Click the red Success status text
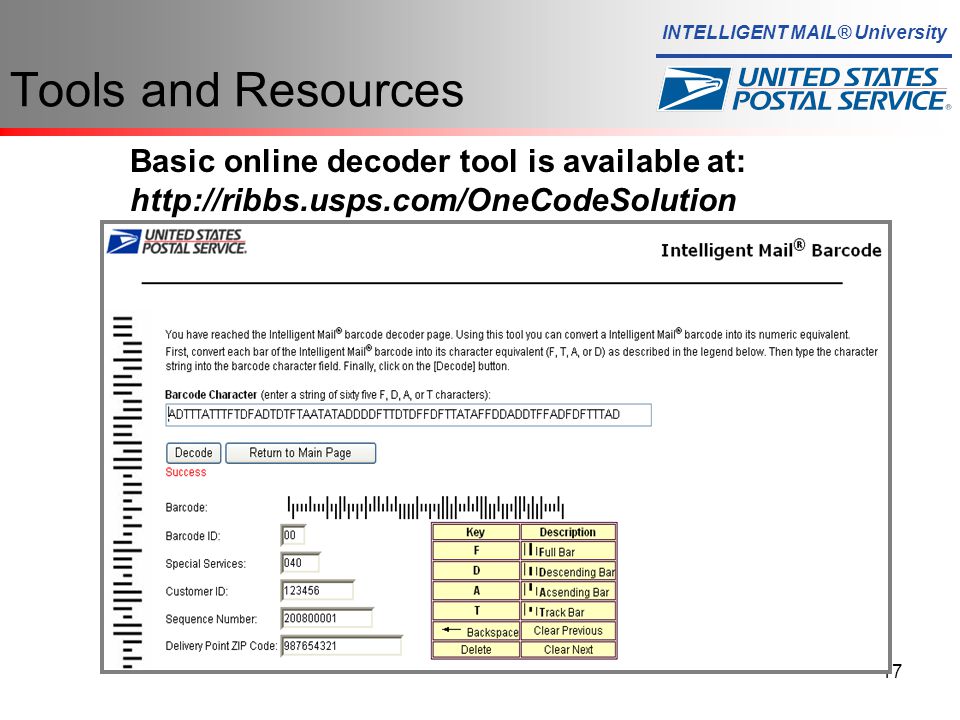Image resolution: width=960 pixels, height=720 pixels. pos(186,472)
